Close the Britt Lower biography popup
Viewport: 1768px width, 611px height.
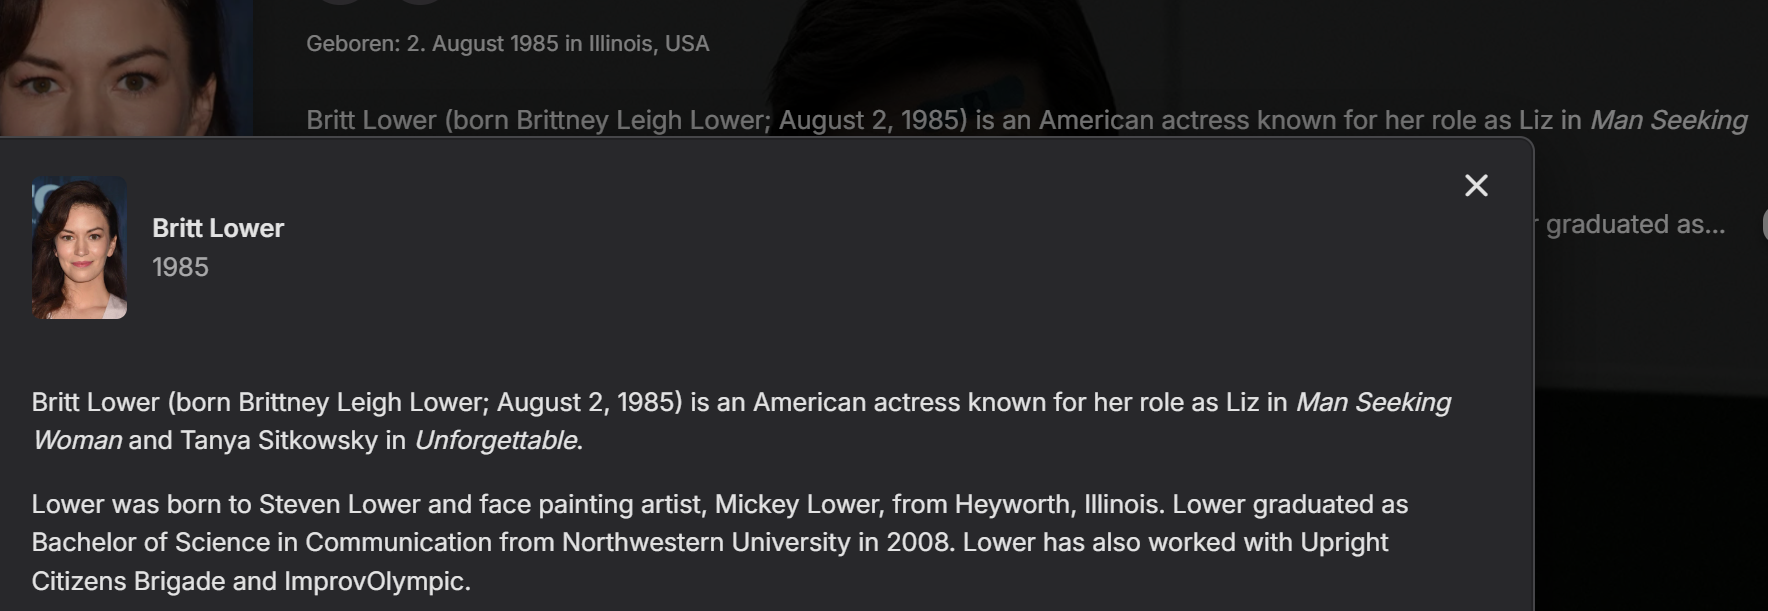point(1476,186)
